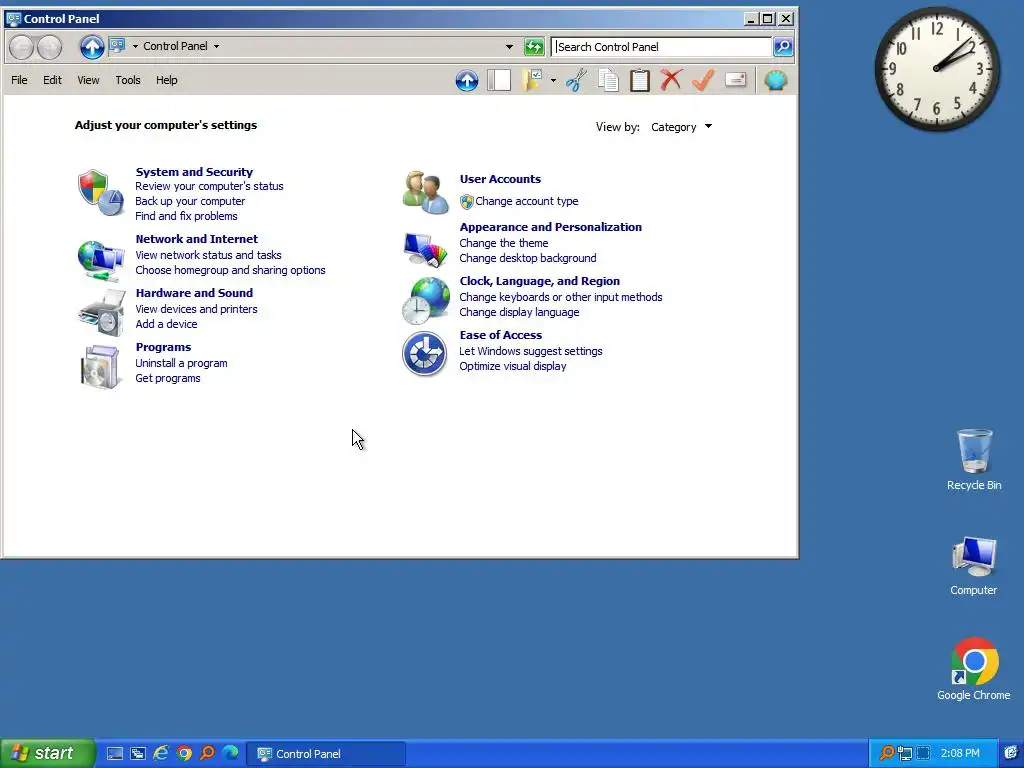Click the User Accounts people icon
The width and height of the screenshot is (1024, 768).
(x=425, y=193)
